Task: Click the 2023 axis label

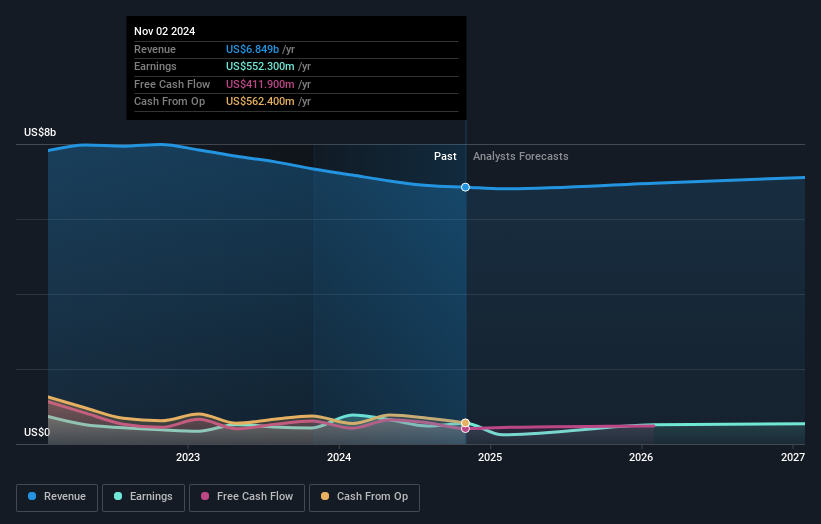Action: click(188, 458)
